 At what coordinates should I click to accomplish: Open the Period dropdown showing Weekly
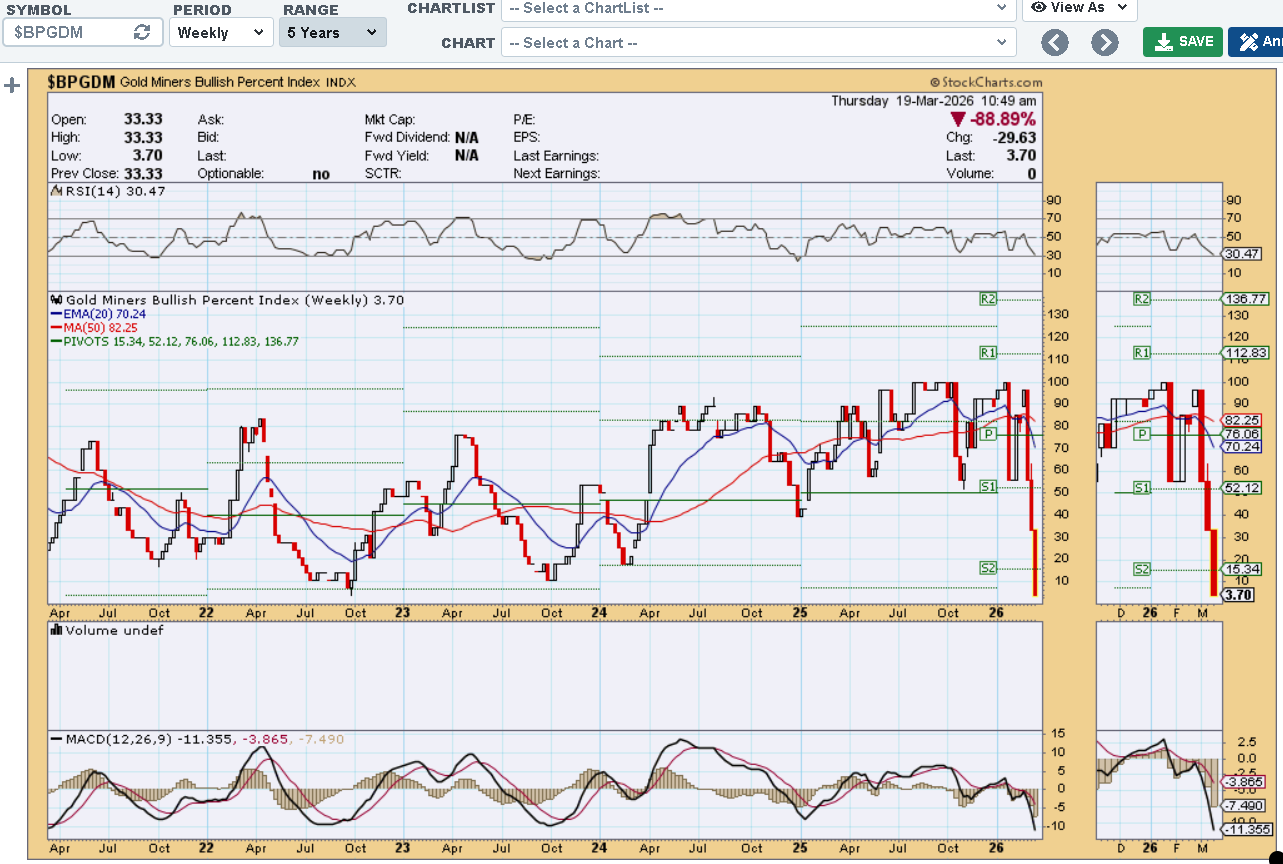221,32
